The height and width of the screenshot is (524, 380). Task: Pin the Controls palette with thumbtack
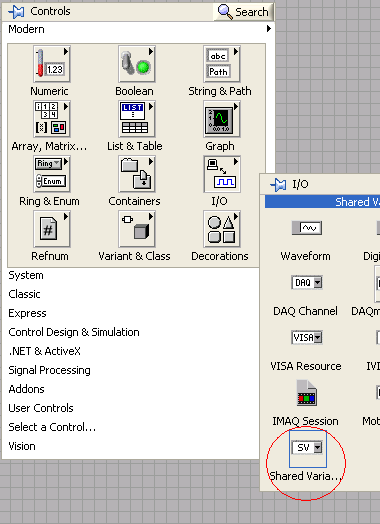(x=16, y=12)
